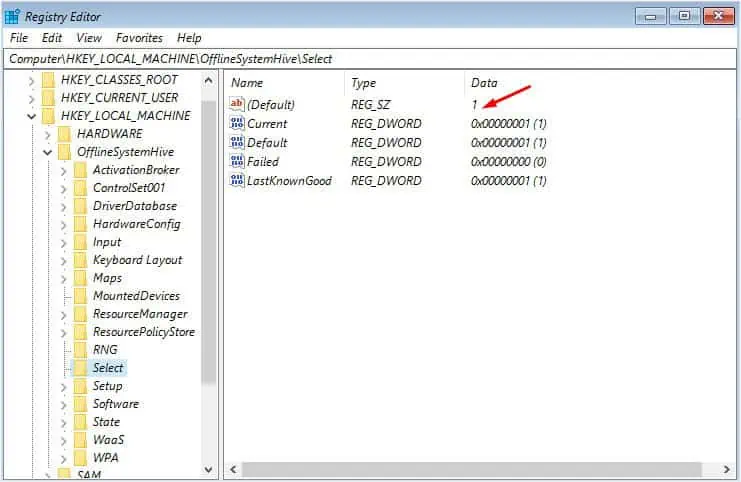Click the Failed data 0x00000000 (0)
Viewport: 741px width, 482px height.
[508, 162]
